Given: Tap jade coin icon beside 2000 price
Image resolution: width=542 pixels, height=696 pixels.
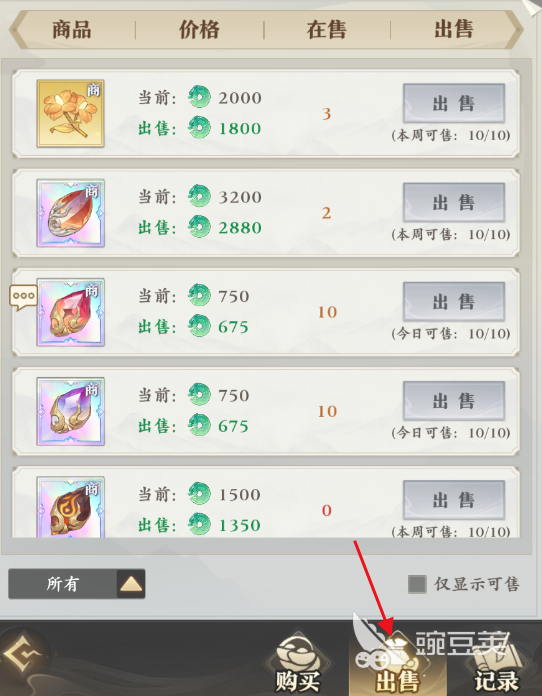Looking at the screenshot, I should coord(199,97).
